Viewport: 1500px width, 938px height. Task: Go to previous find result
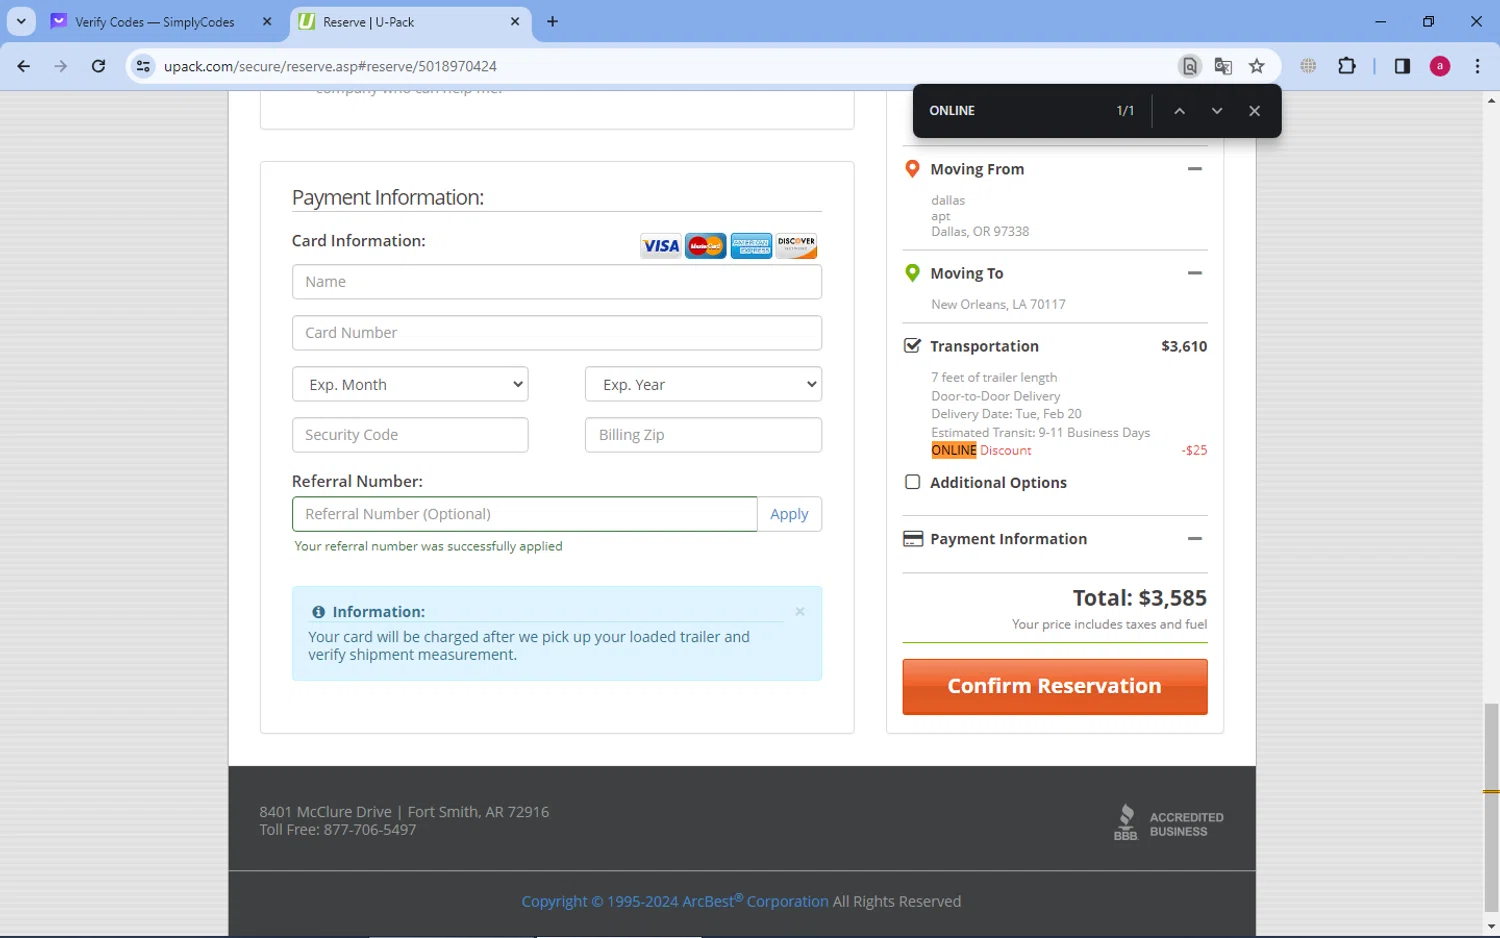pyautogui.click(x=1179, y=111)
